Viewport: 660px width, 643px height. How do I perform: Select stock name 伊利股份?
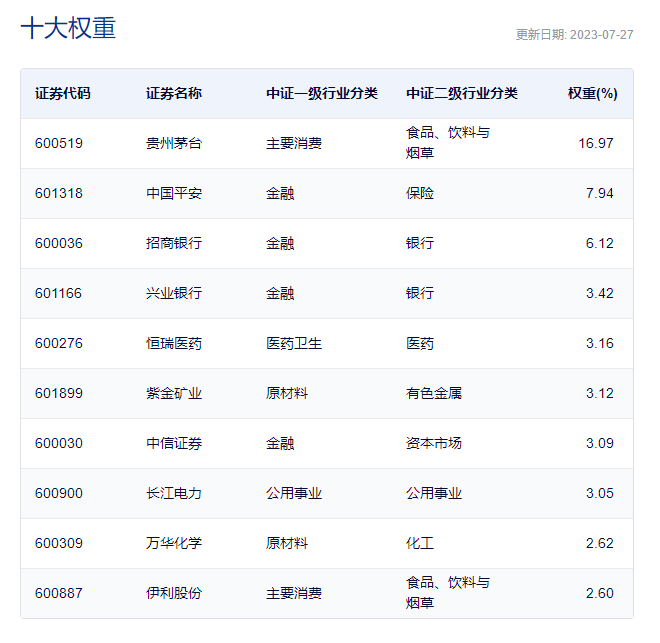pos(174,594)
